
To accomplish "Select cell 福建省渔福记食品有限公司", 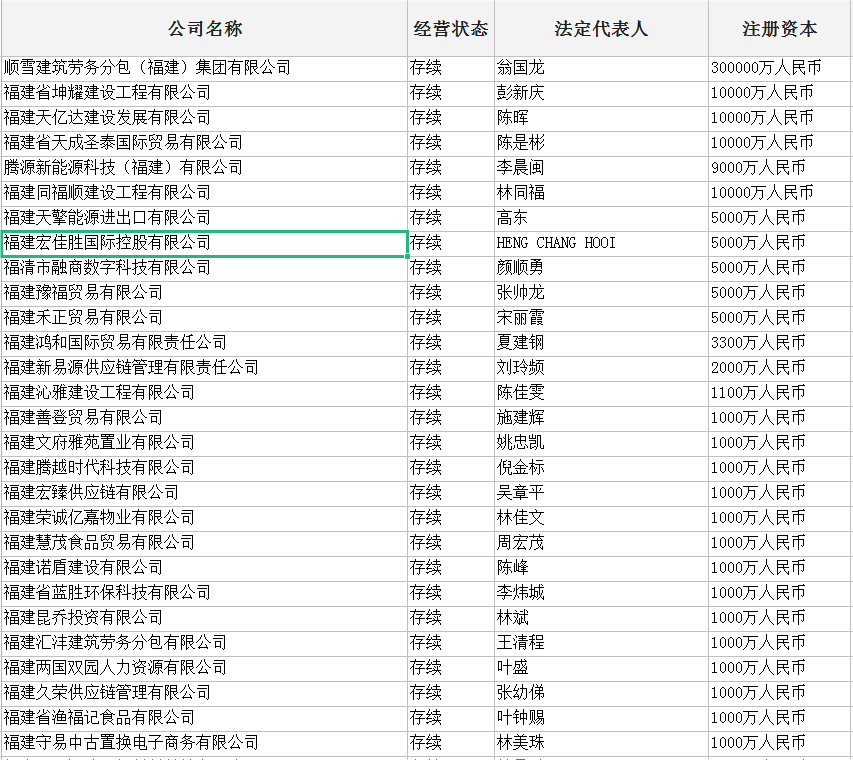I will [205, 719].
